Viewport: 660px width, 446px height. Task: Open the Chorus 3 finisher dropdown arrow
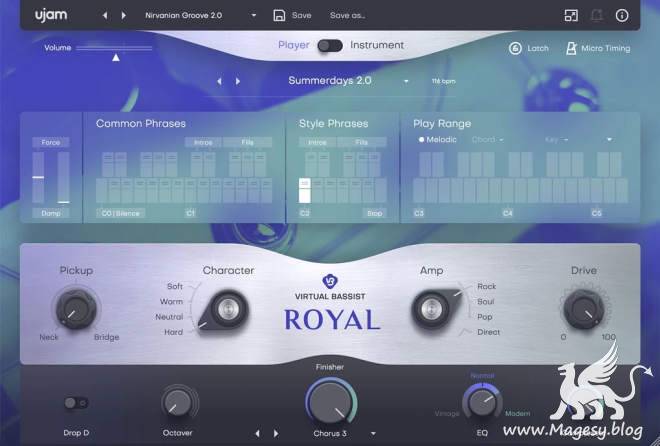pyautogui.click(x=373, y=433)
